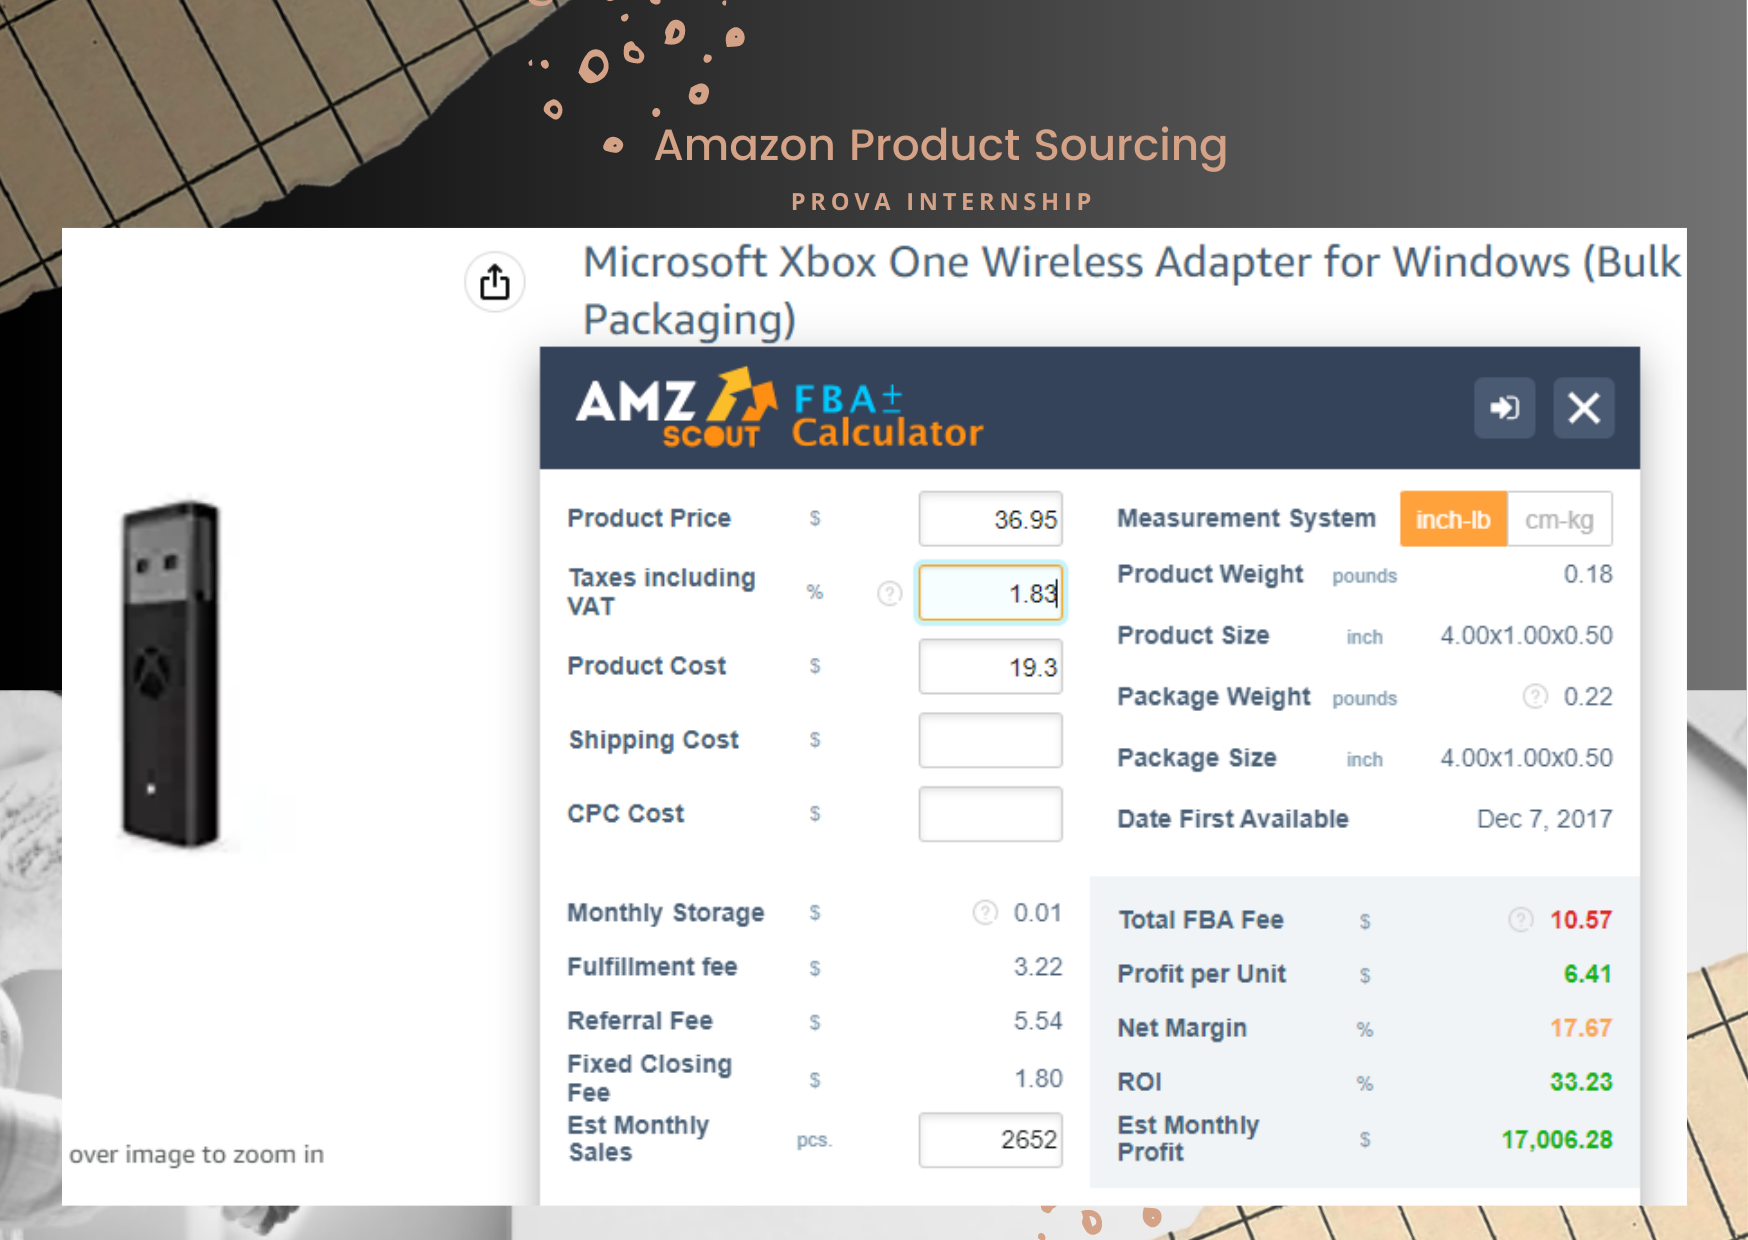Open help icon next to Monthly Storage
Image resolution: width=1748 pixels, height=1240 pixels.
point(985,912)
